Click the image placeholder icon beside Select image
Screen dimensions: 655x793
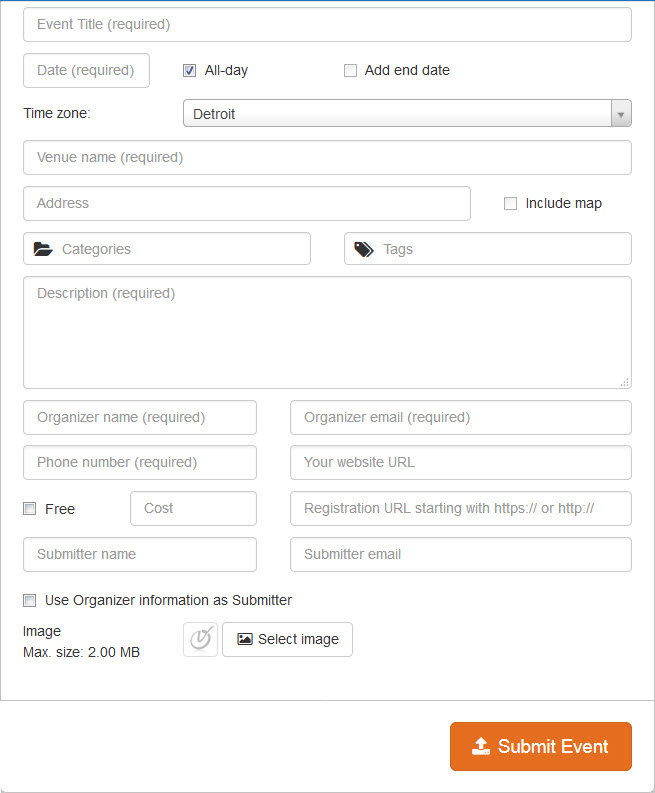(200, 639)
